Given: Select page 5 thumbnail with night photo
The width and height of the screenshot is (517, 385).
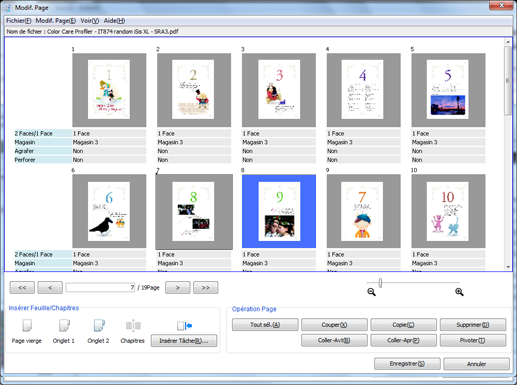Looking at the screenshot, I should [x=448, y=90].
